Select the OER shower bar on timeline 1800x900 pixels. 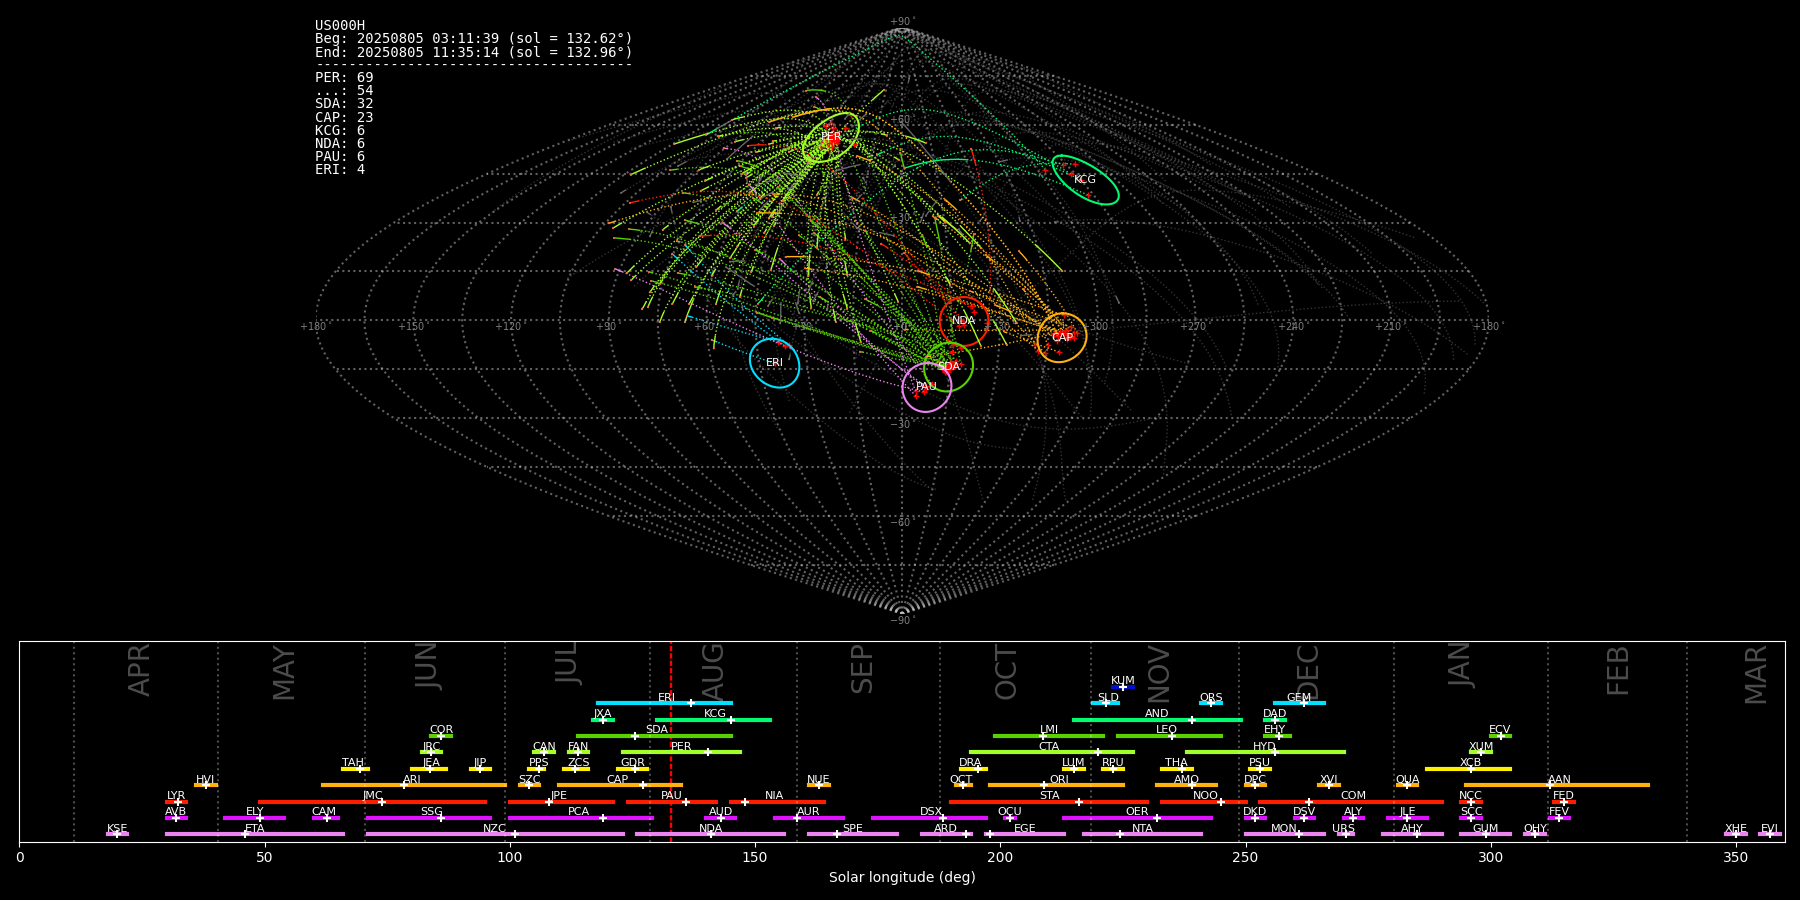[x=1137, y=818]
